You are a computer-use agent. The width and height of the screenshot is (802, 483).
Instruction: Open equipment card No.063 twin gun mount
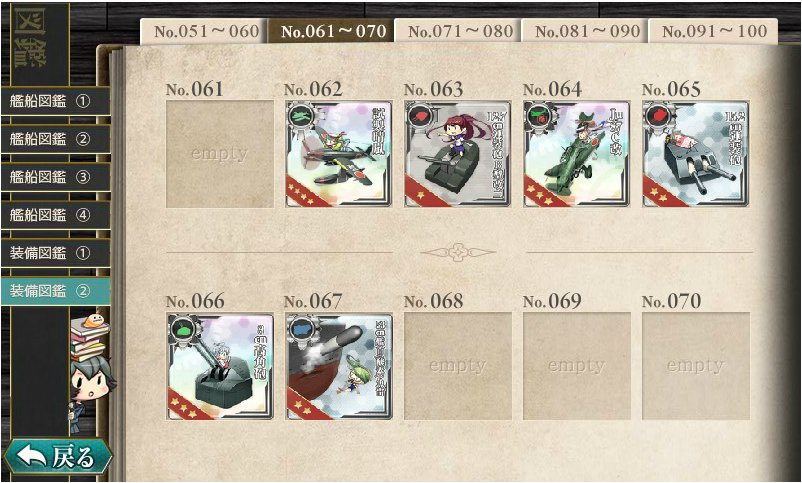tap(458, 153)
